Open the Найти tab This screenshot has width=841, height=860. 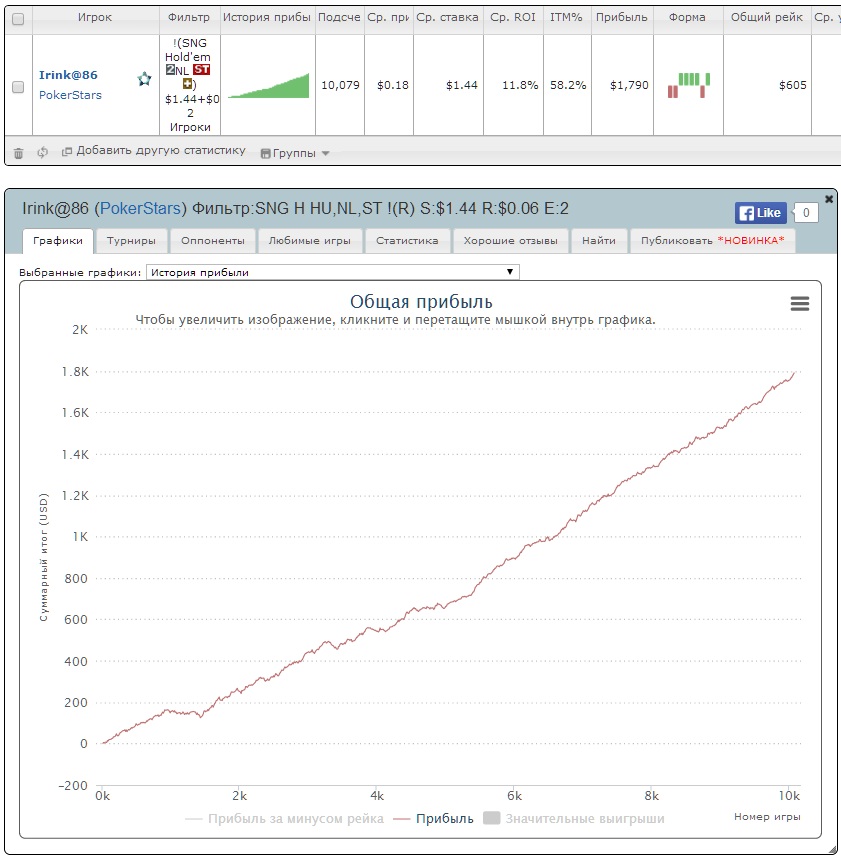click(599, 241)
